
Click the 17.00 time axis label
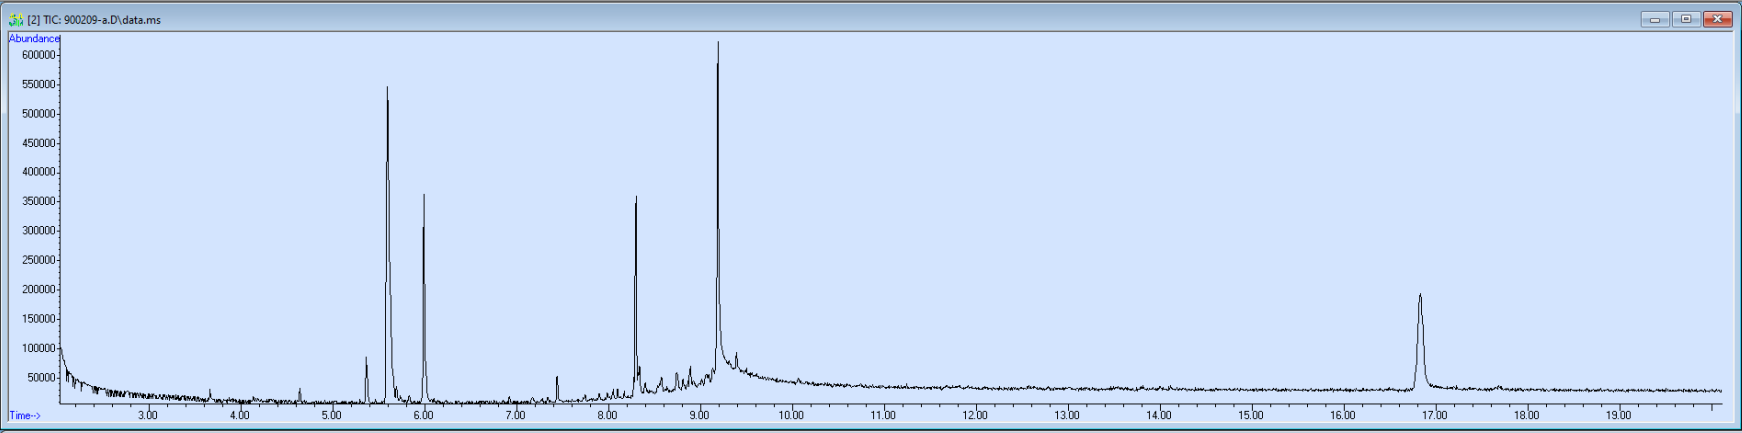[1435, 415]
